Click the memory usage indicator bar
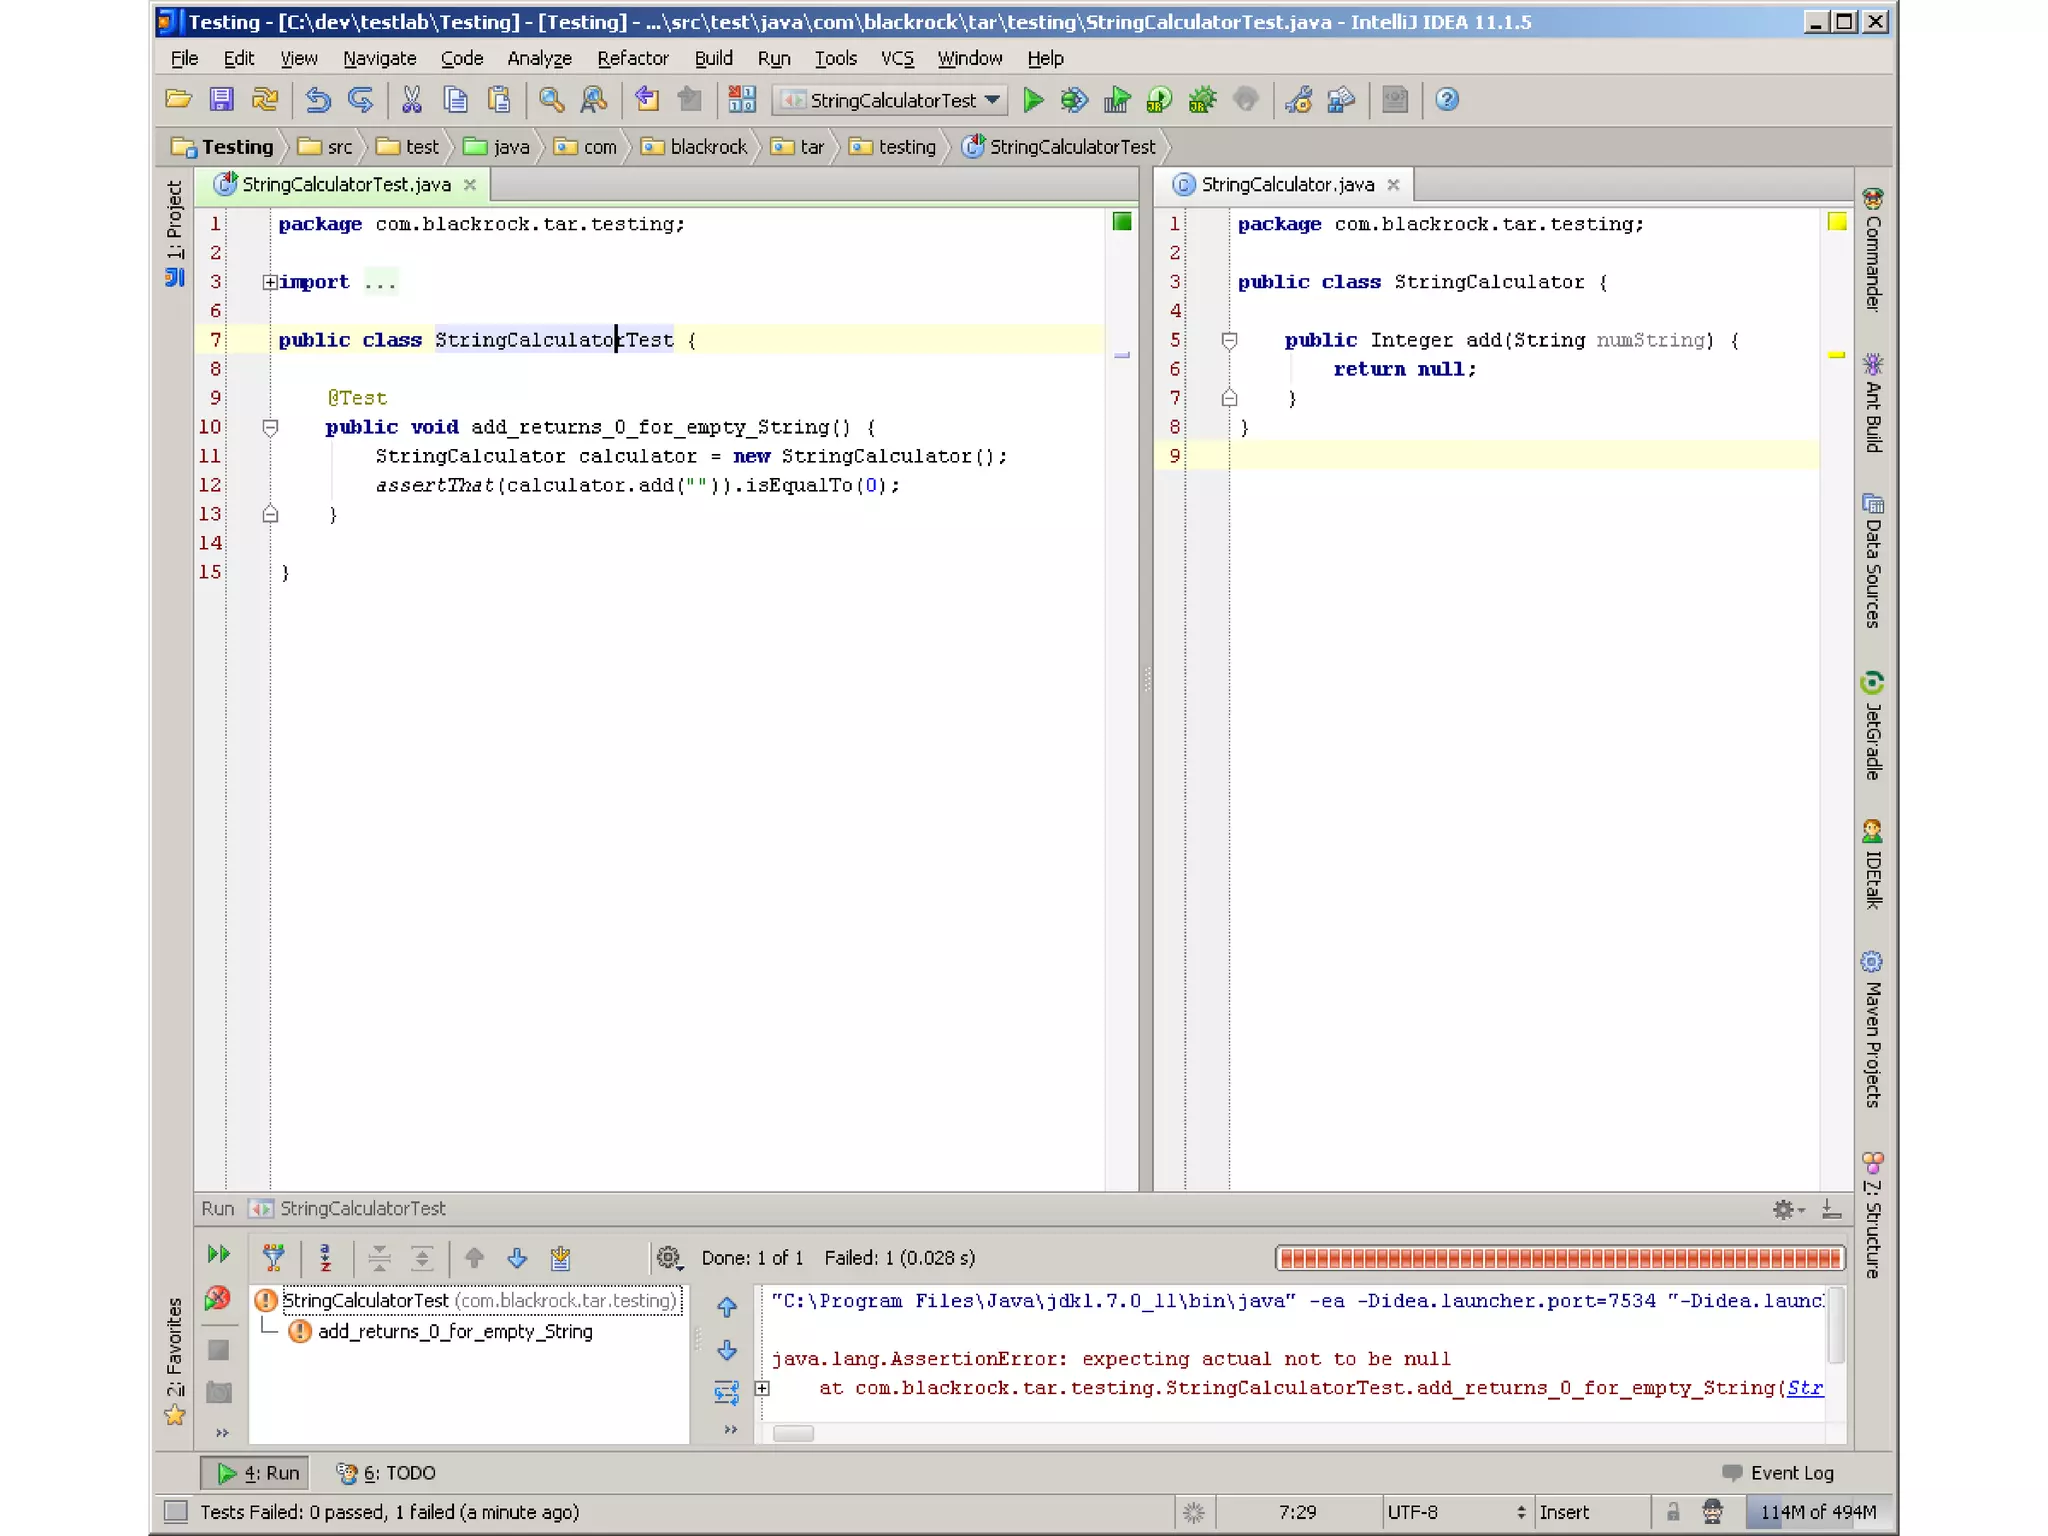This screenshot has width=2048, height=1536. click(x=1817, y=1512)
